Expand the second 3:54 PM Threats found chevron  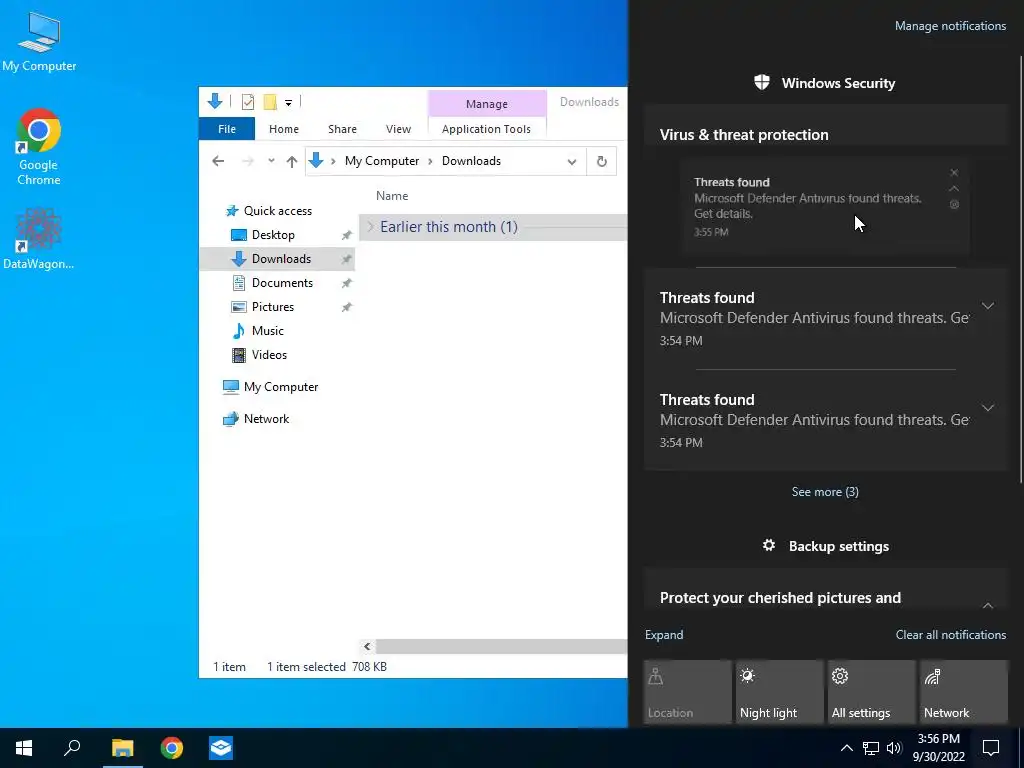tap(987, 408)
